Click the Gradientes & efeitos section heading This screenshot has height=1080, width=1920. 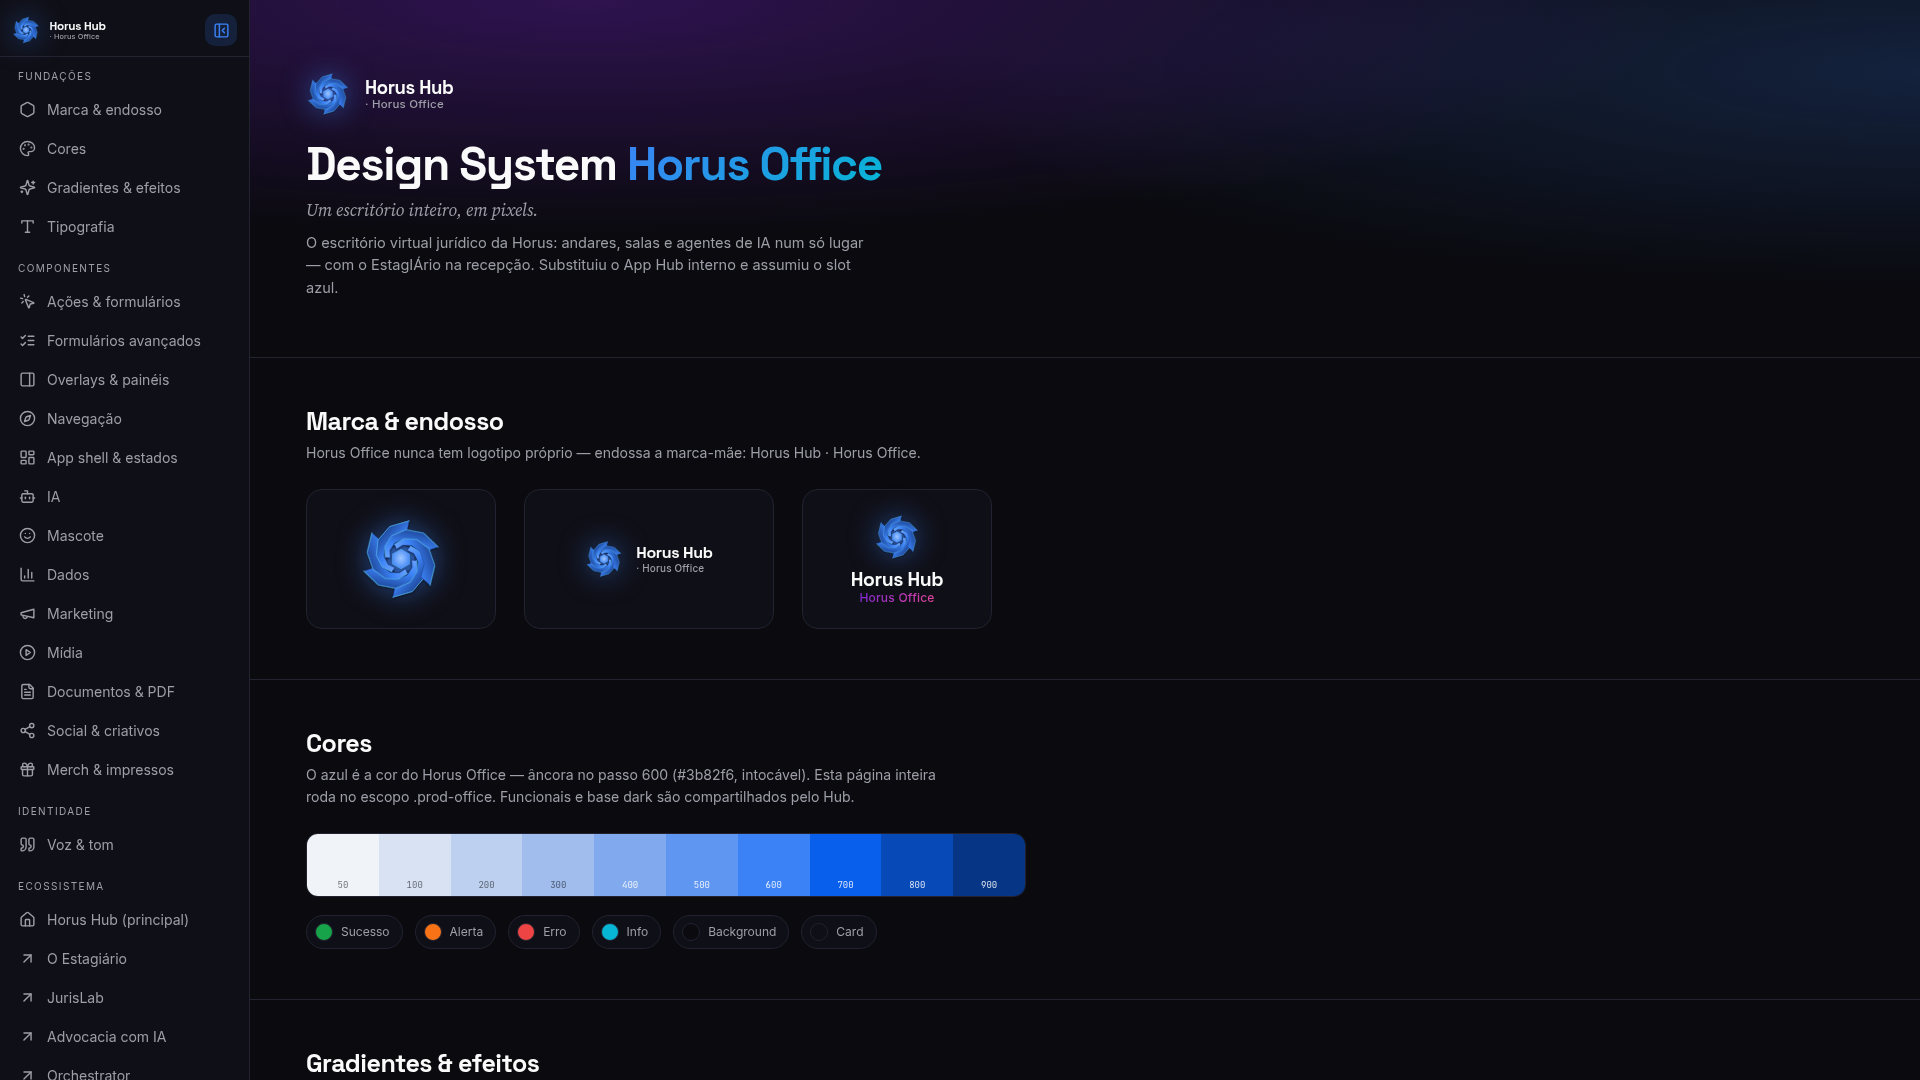click(422, 1063)
